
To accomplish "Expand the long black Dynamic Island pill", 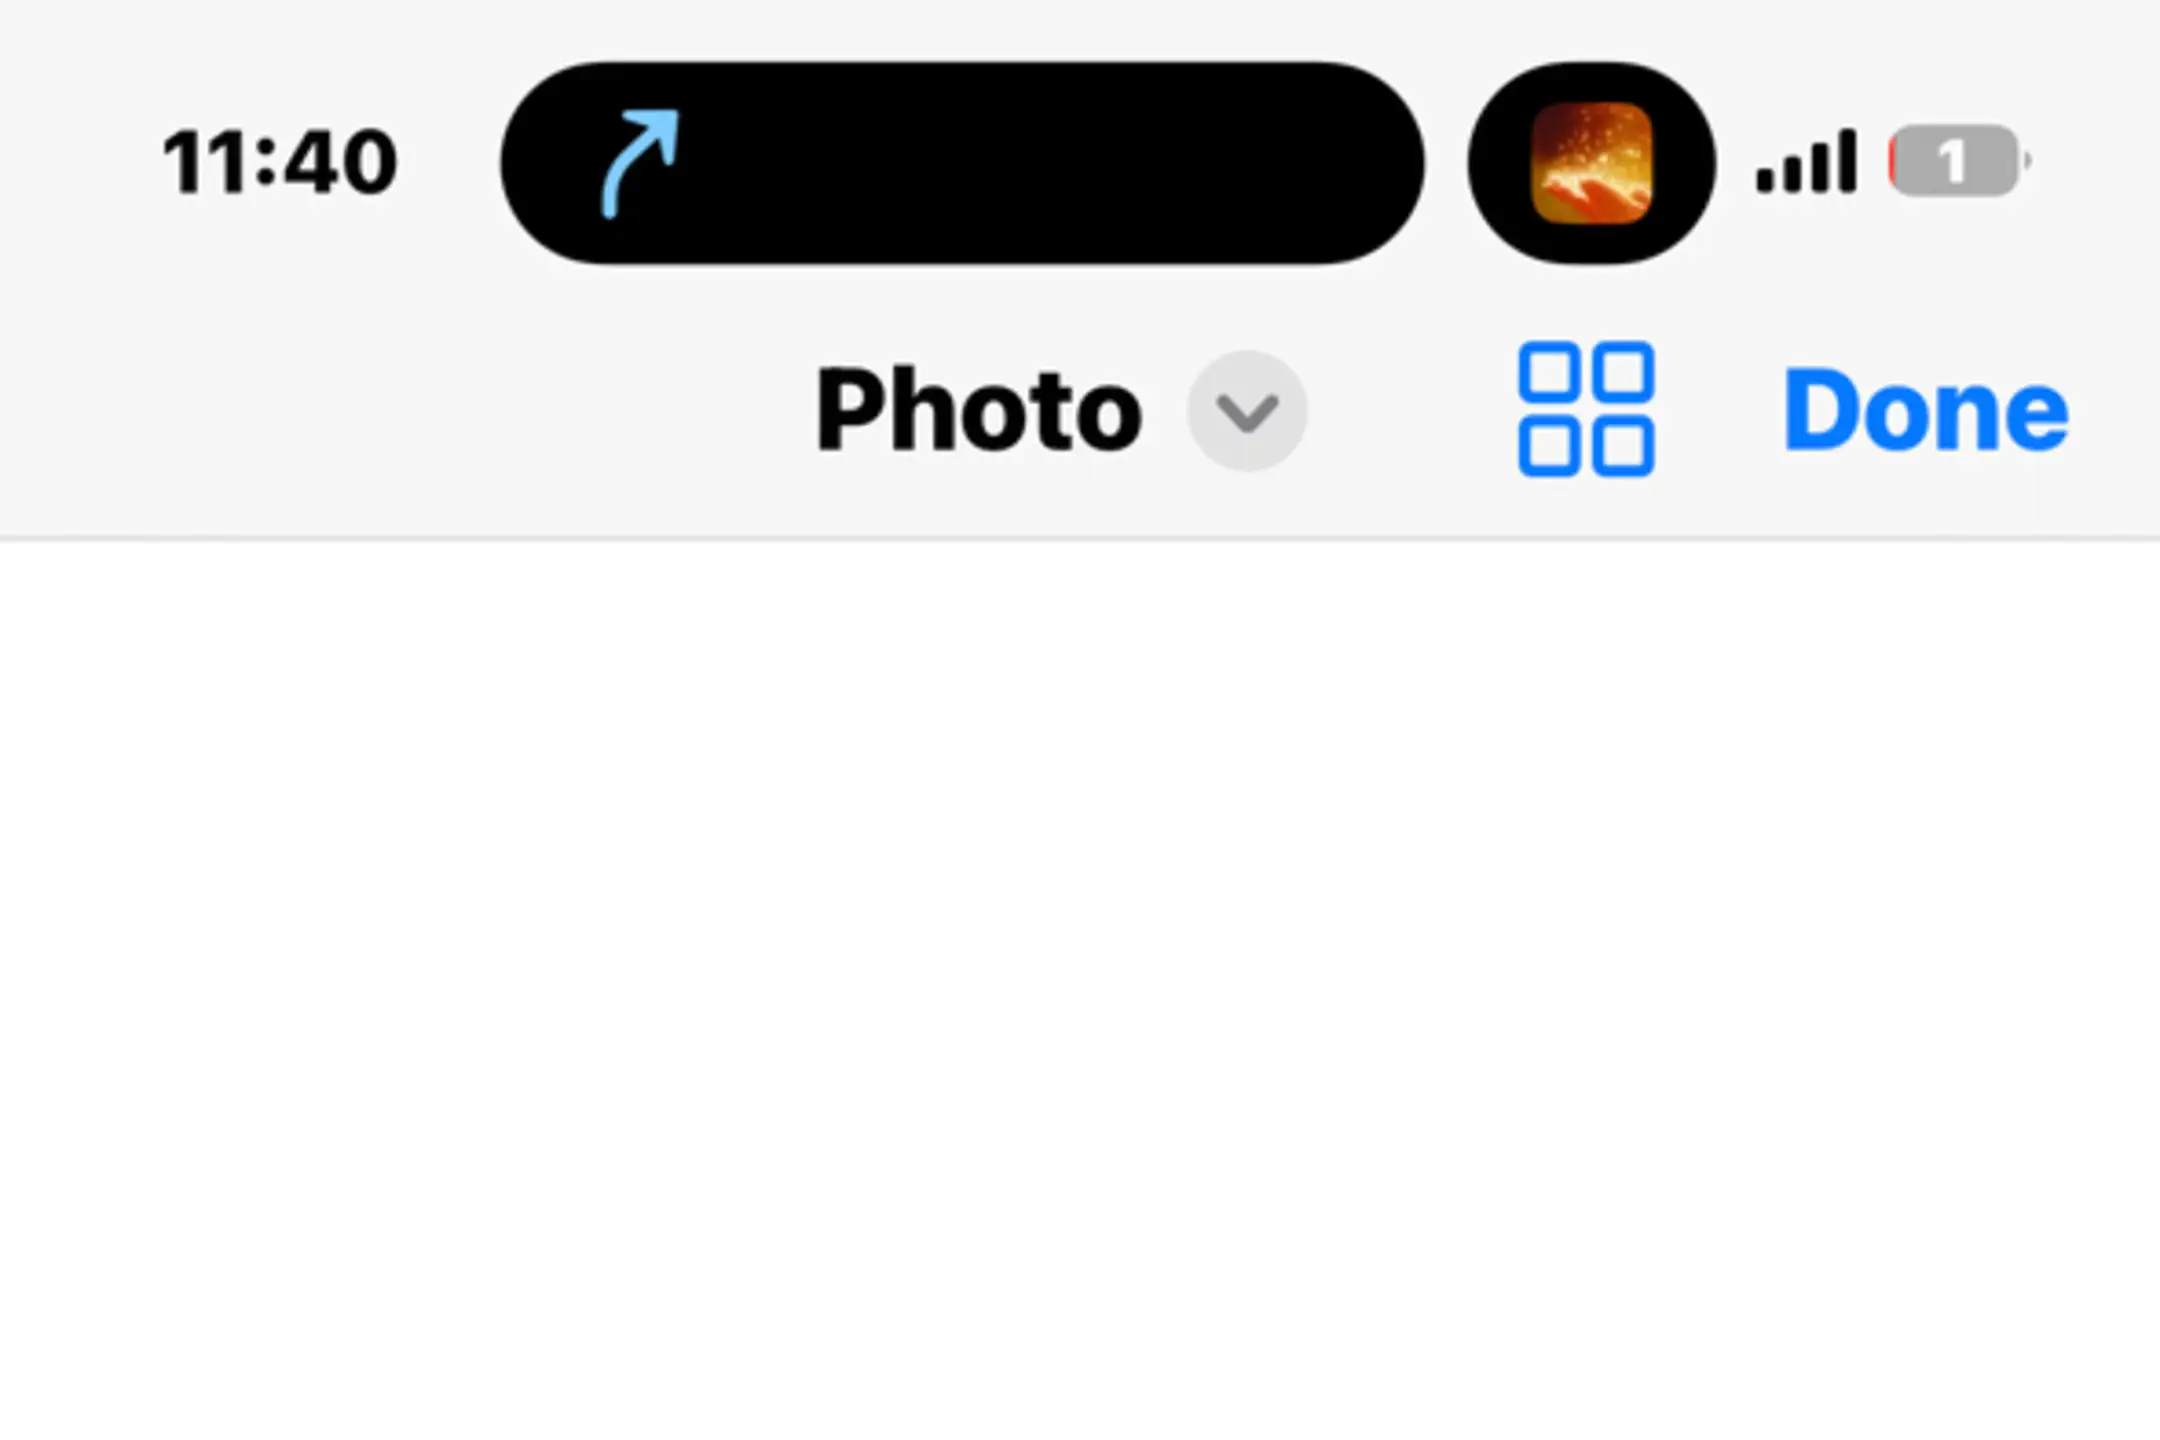I will 962,163.
